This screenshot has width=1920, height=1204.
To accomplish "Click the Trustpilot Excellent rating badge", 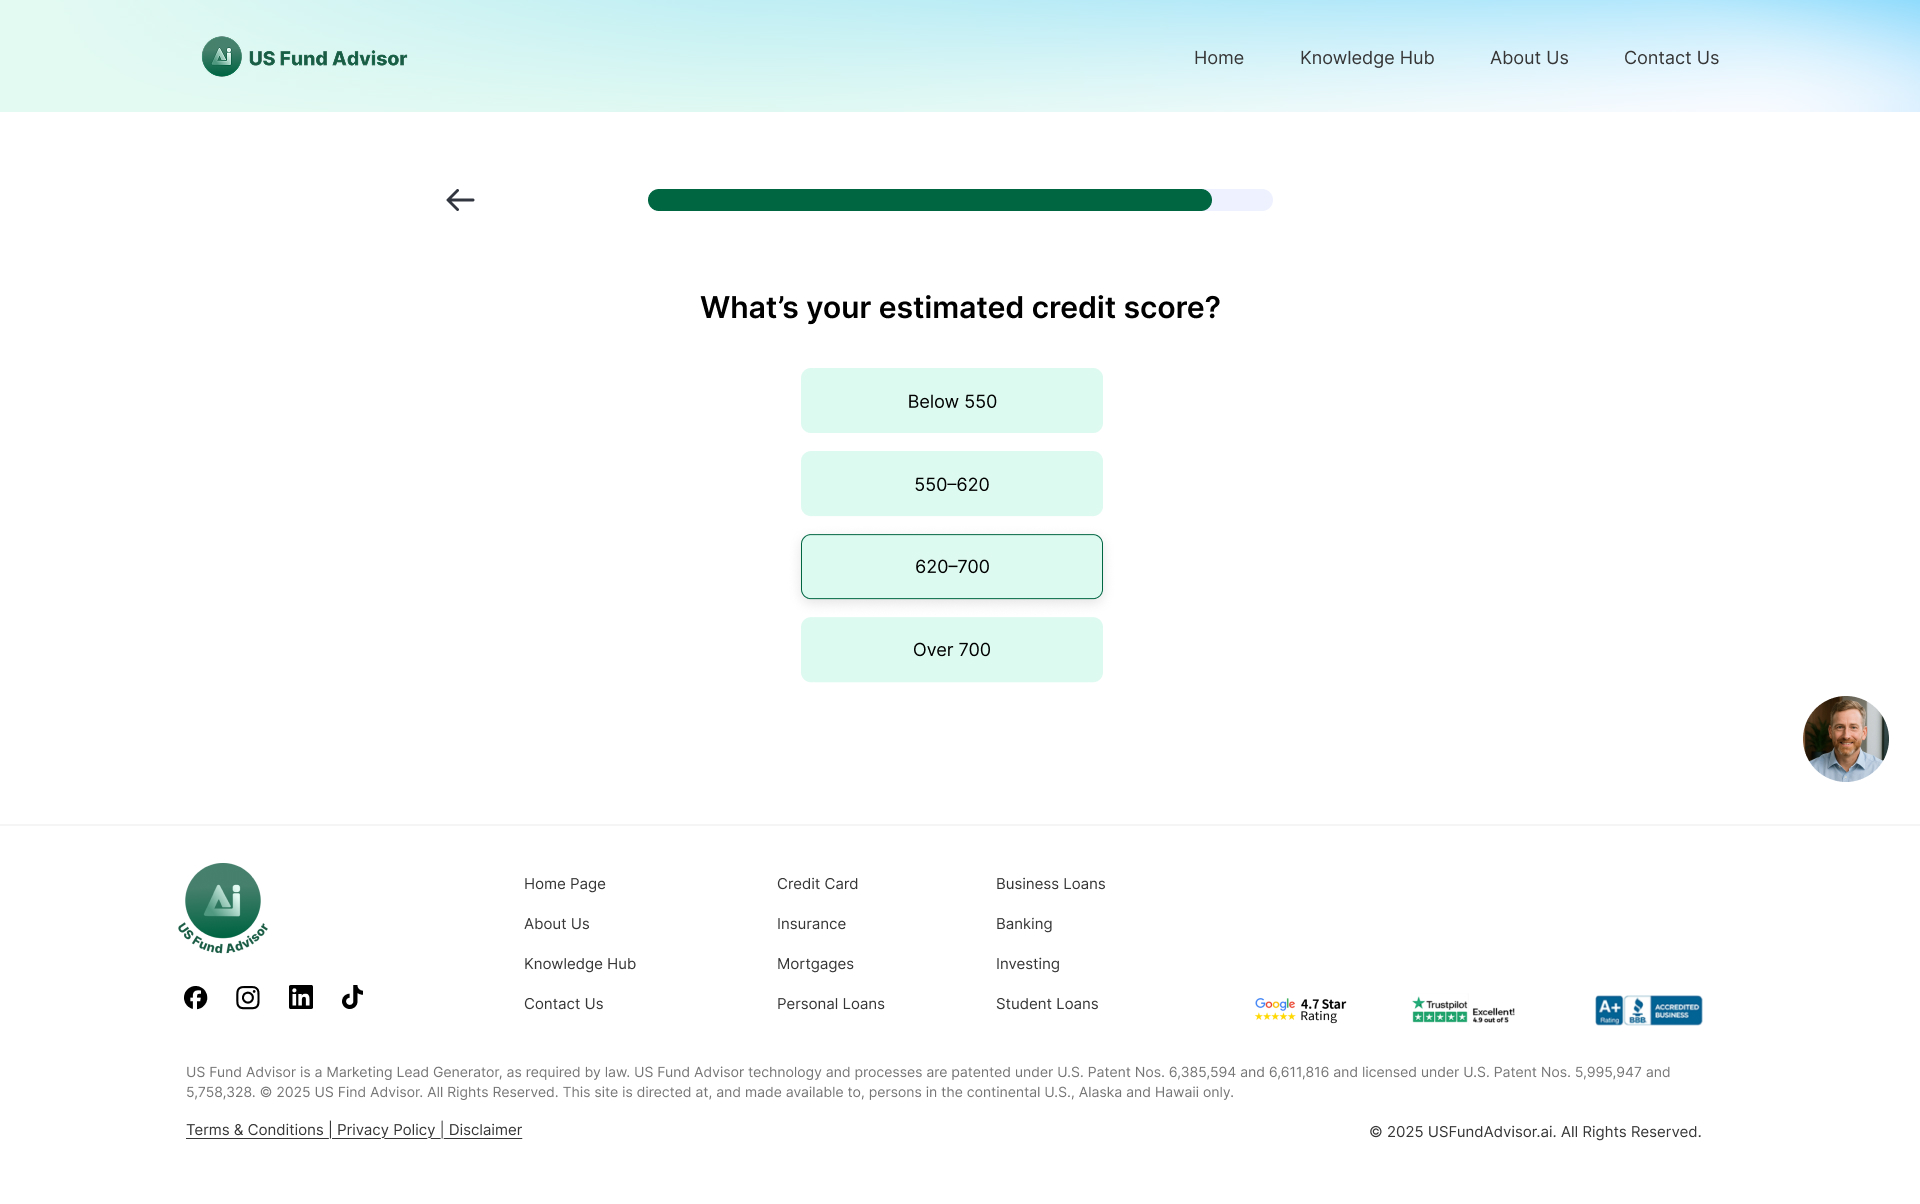I will (x=1463, y=1010).
